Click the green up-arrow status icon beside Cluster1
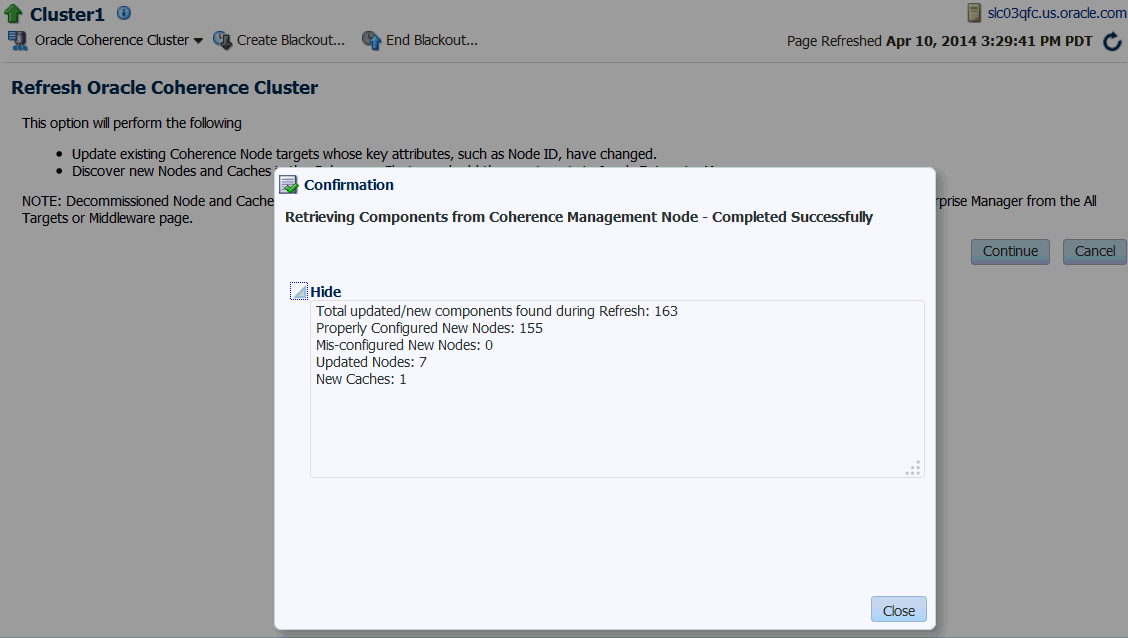The image size is (1128, 638). click(13, 13)
